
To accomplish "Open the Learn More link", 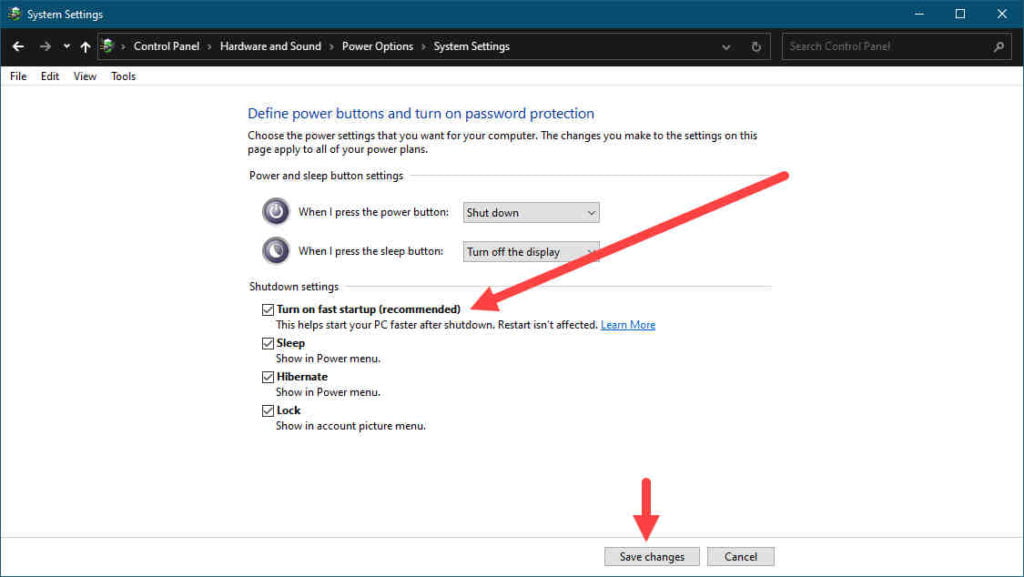I will tap(628, 324).
